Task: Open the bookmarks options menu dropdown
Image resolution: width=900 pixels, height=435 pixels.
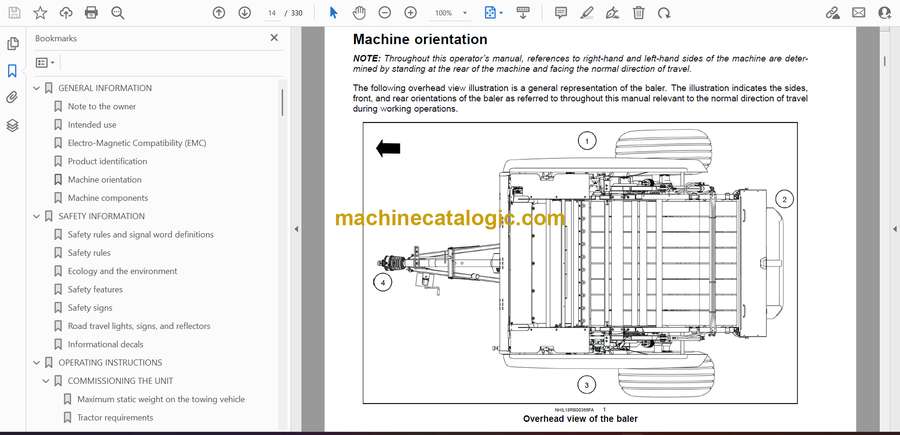Action: pos(45,62)
